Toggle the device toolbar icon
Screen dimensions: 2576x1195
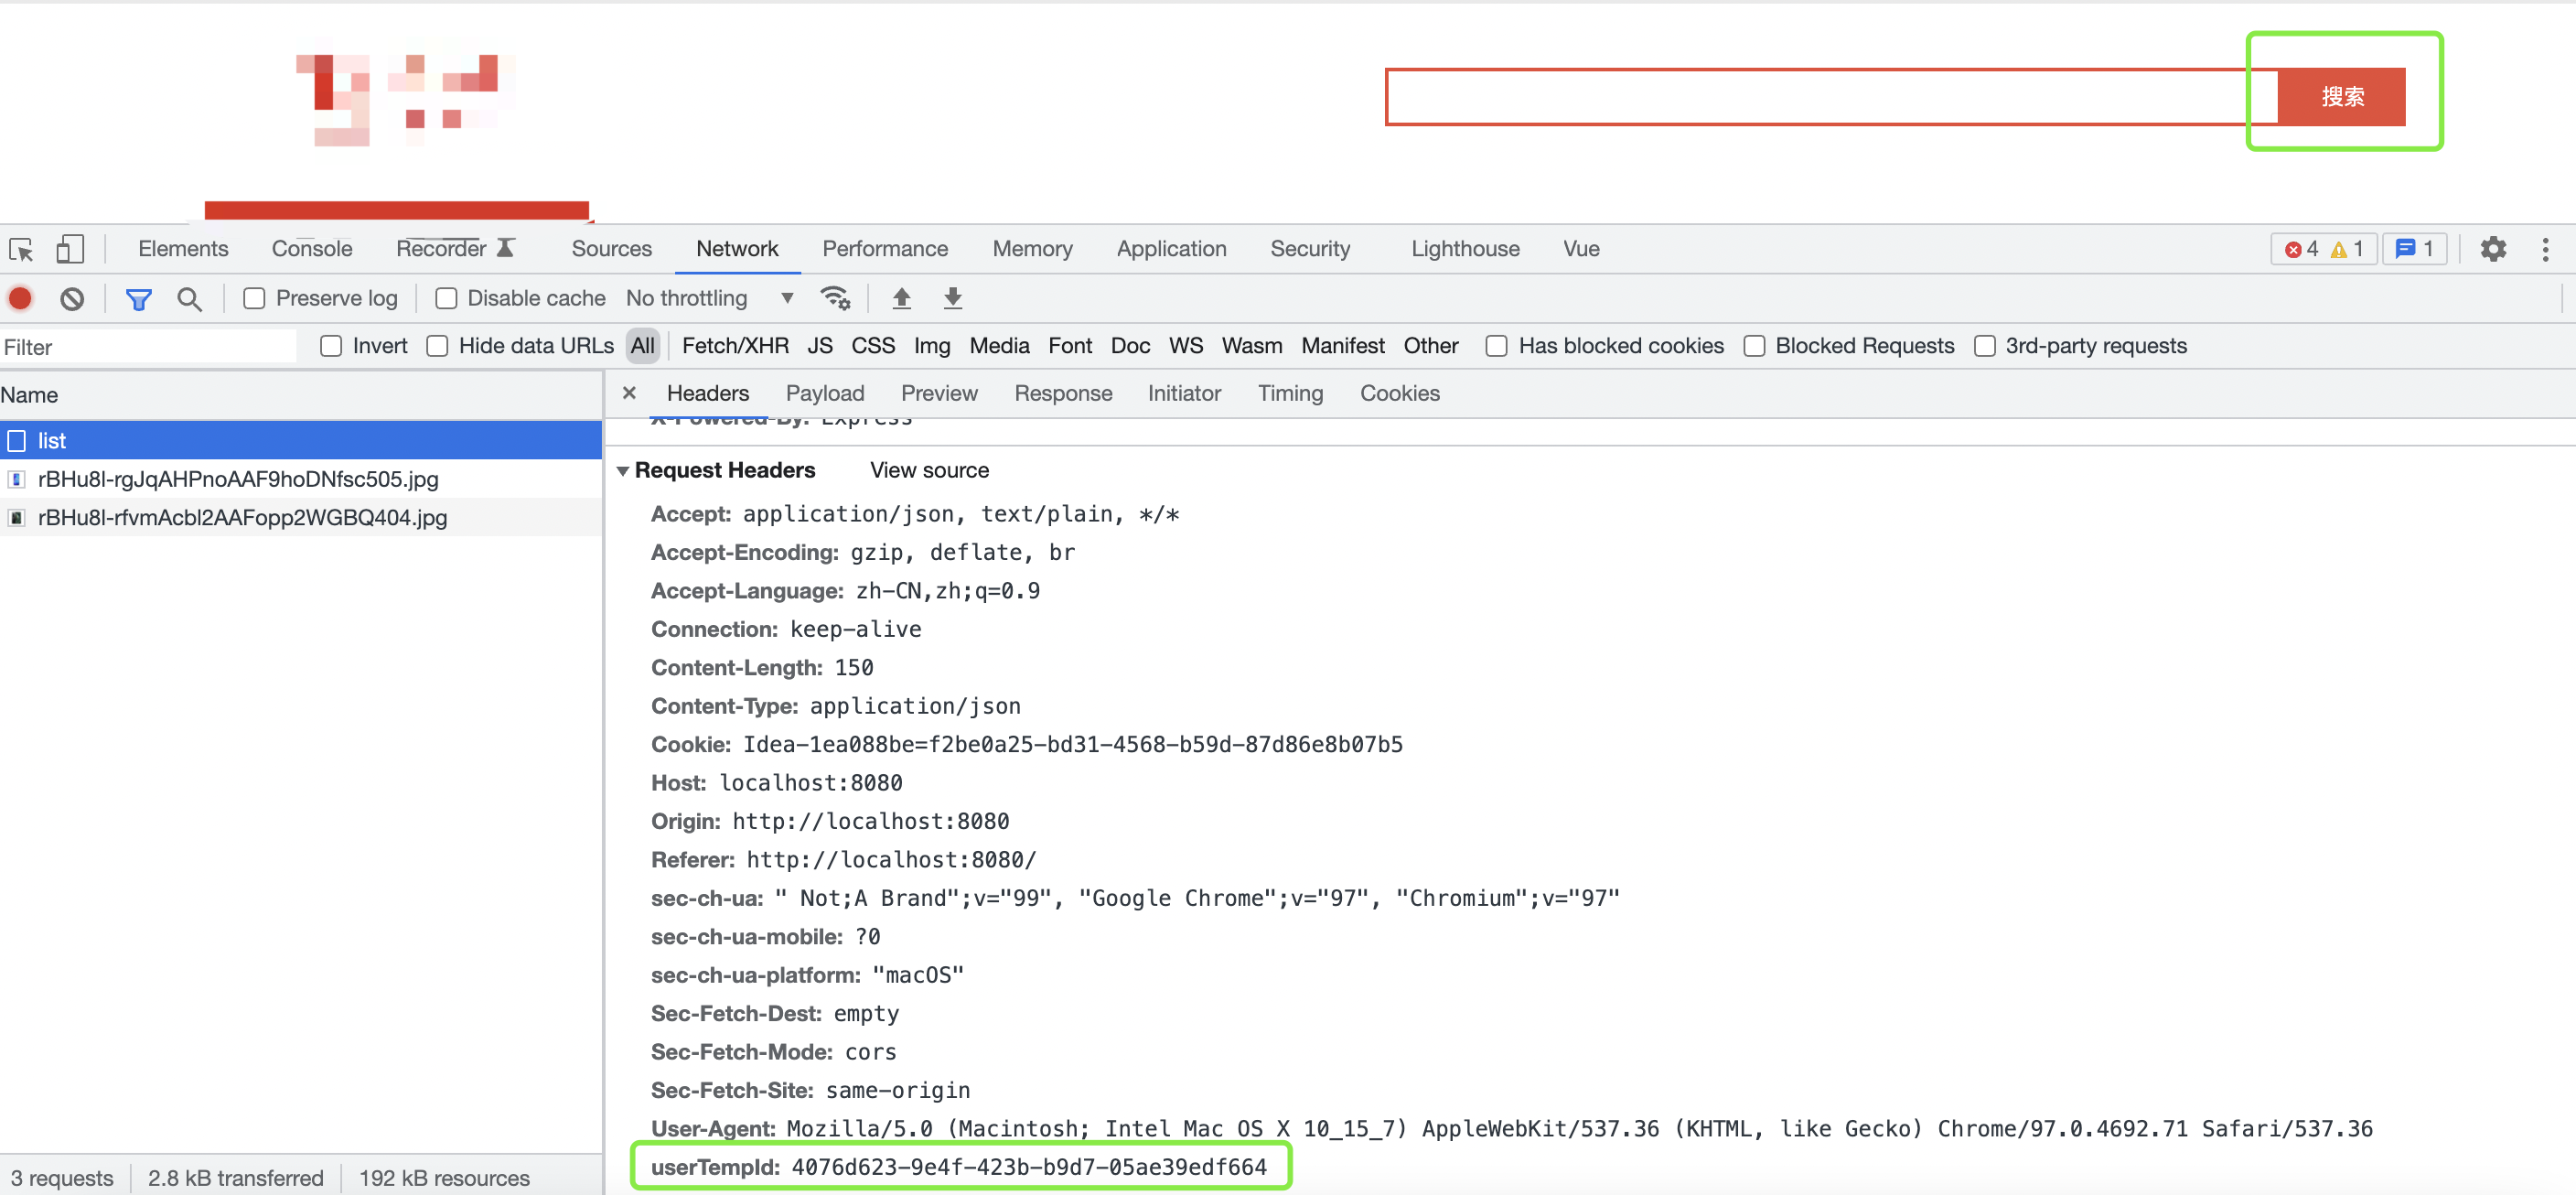69,249
